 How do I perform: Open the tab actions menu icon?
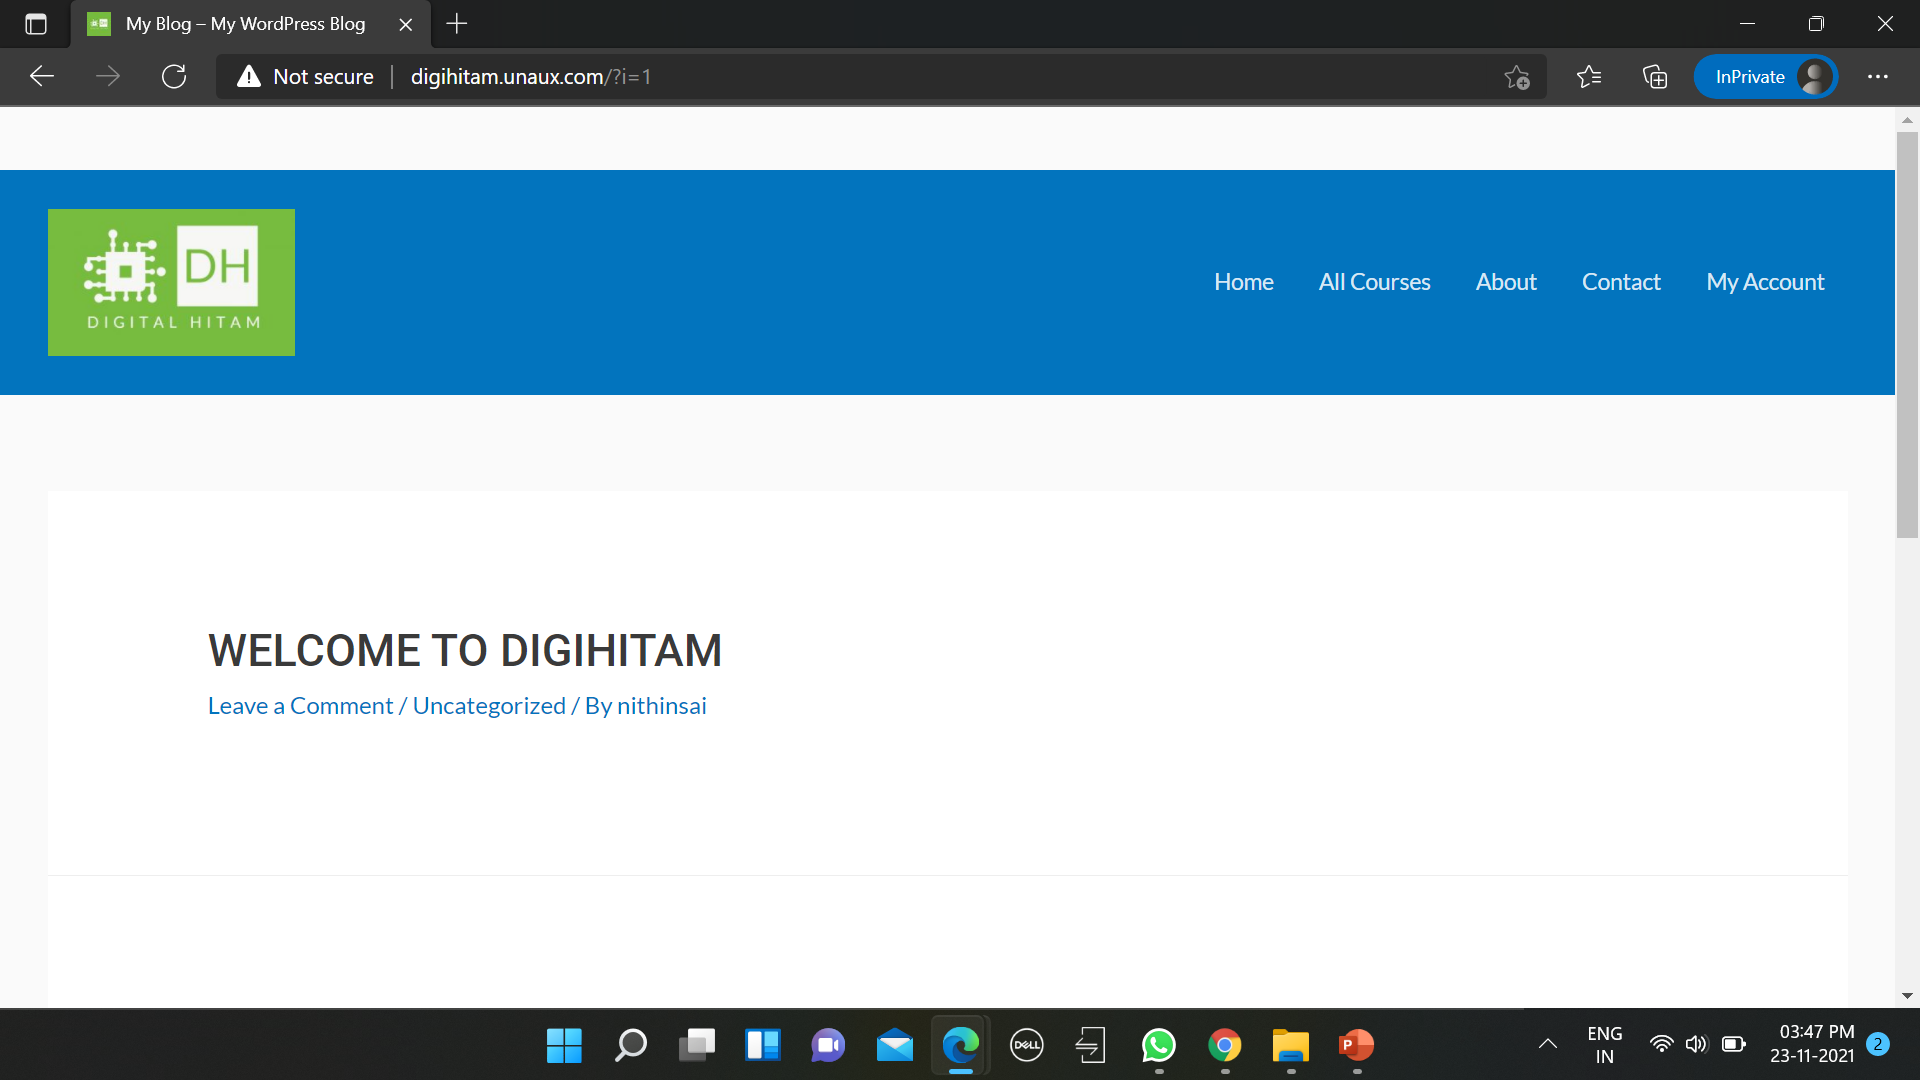pyautogui.click(x=36, y=24)
